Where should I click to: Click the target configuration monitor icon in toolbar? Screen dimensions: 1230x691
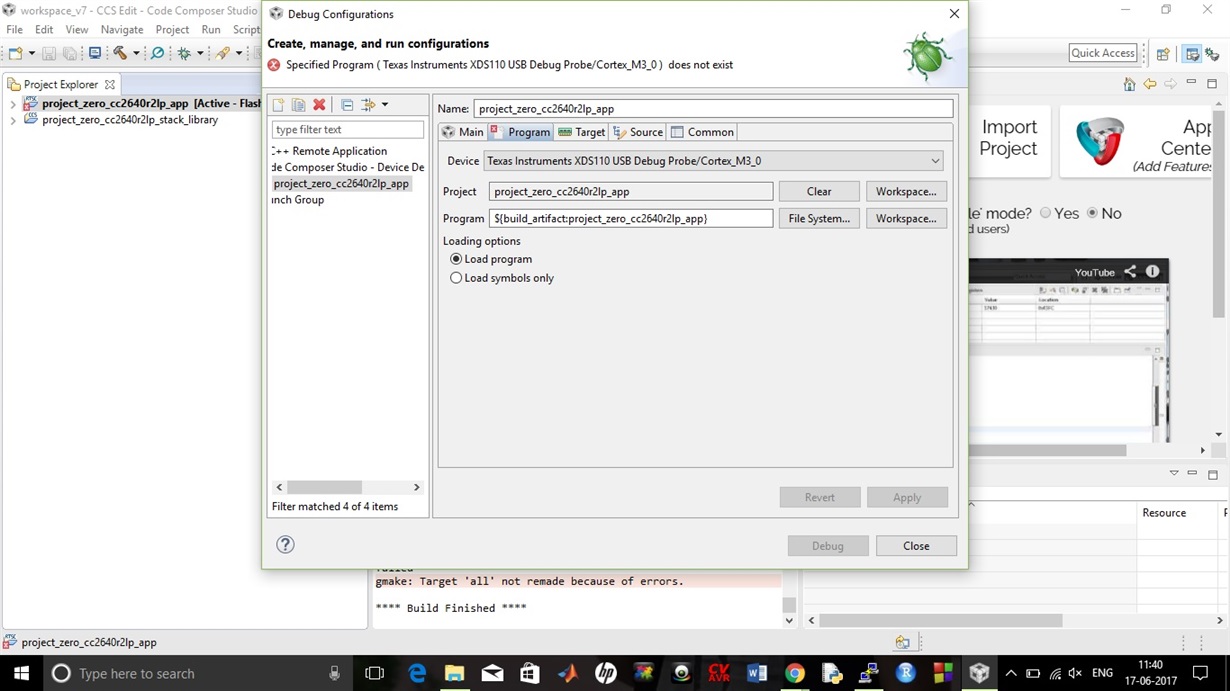[x=95, y=53]
